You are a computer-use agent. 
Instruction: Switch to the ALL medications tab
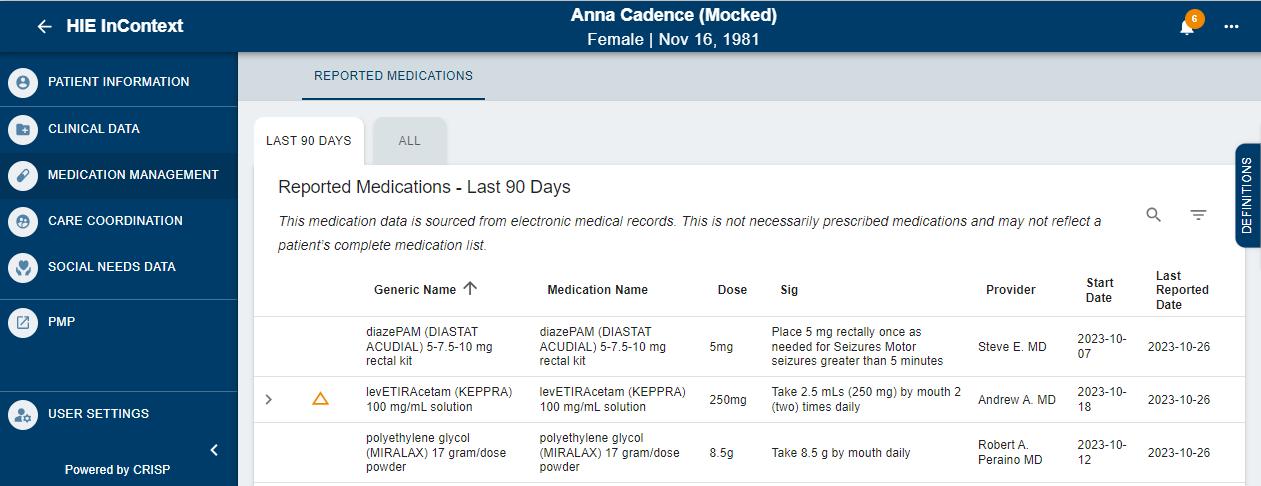(409, 141)
